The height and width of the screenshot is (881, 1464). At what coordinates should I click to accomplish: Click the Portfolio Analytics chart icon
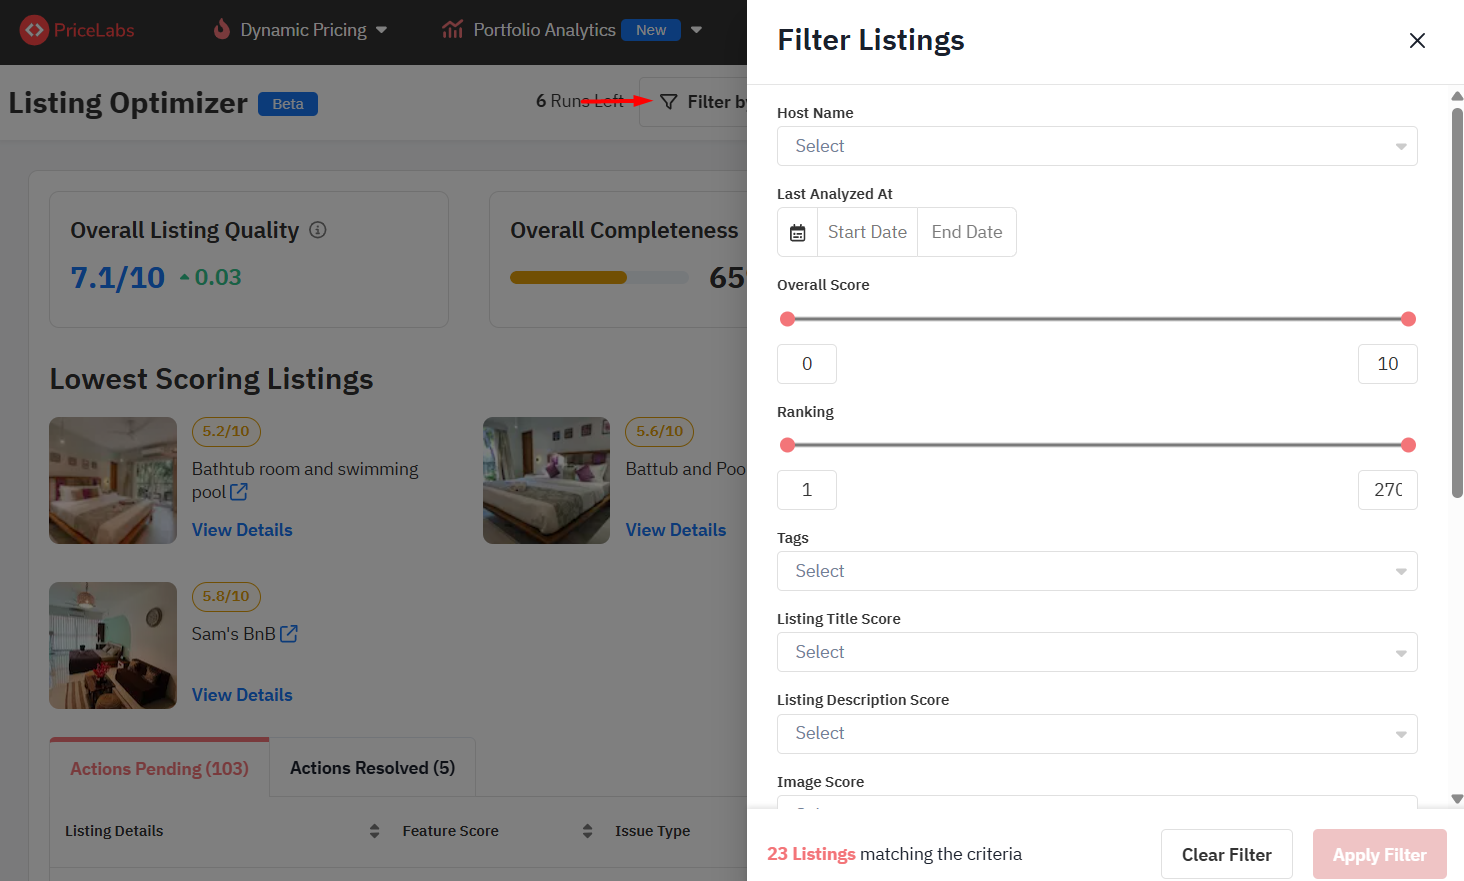452,30
